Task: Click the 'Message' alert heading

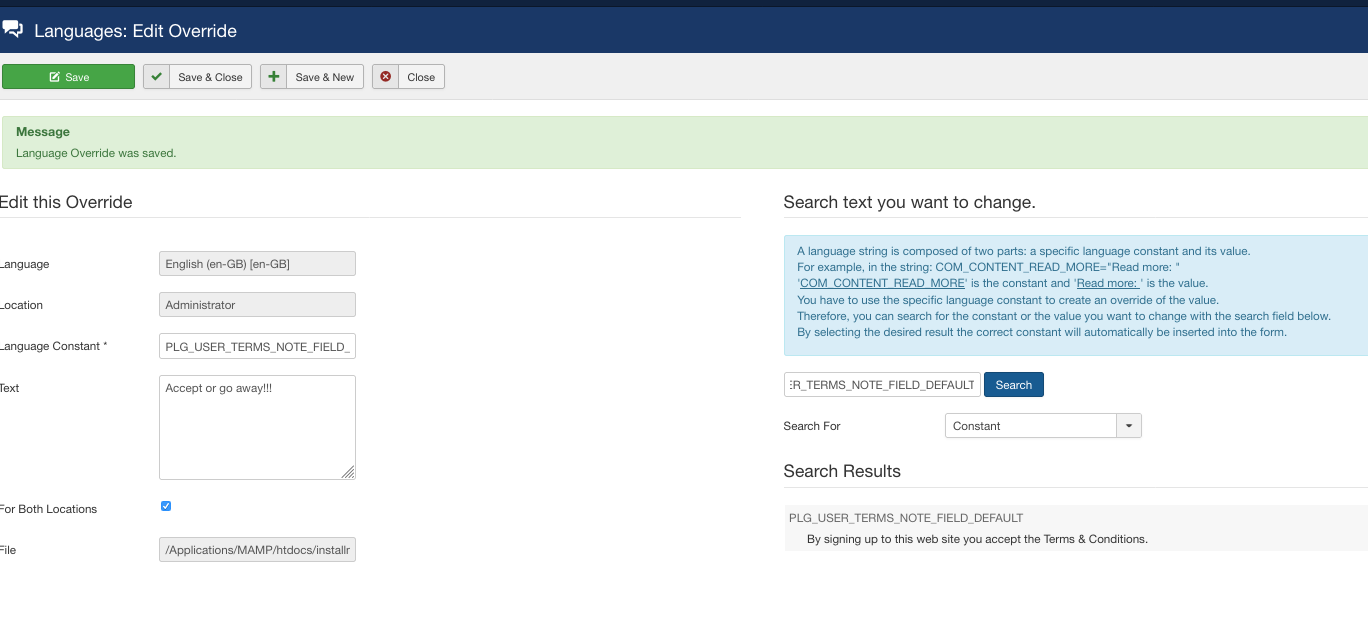Action: pyautogui.click(x=43, y=131)
